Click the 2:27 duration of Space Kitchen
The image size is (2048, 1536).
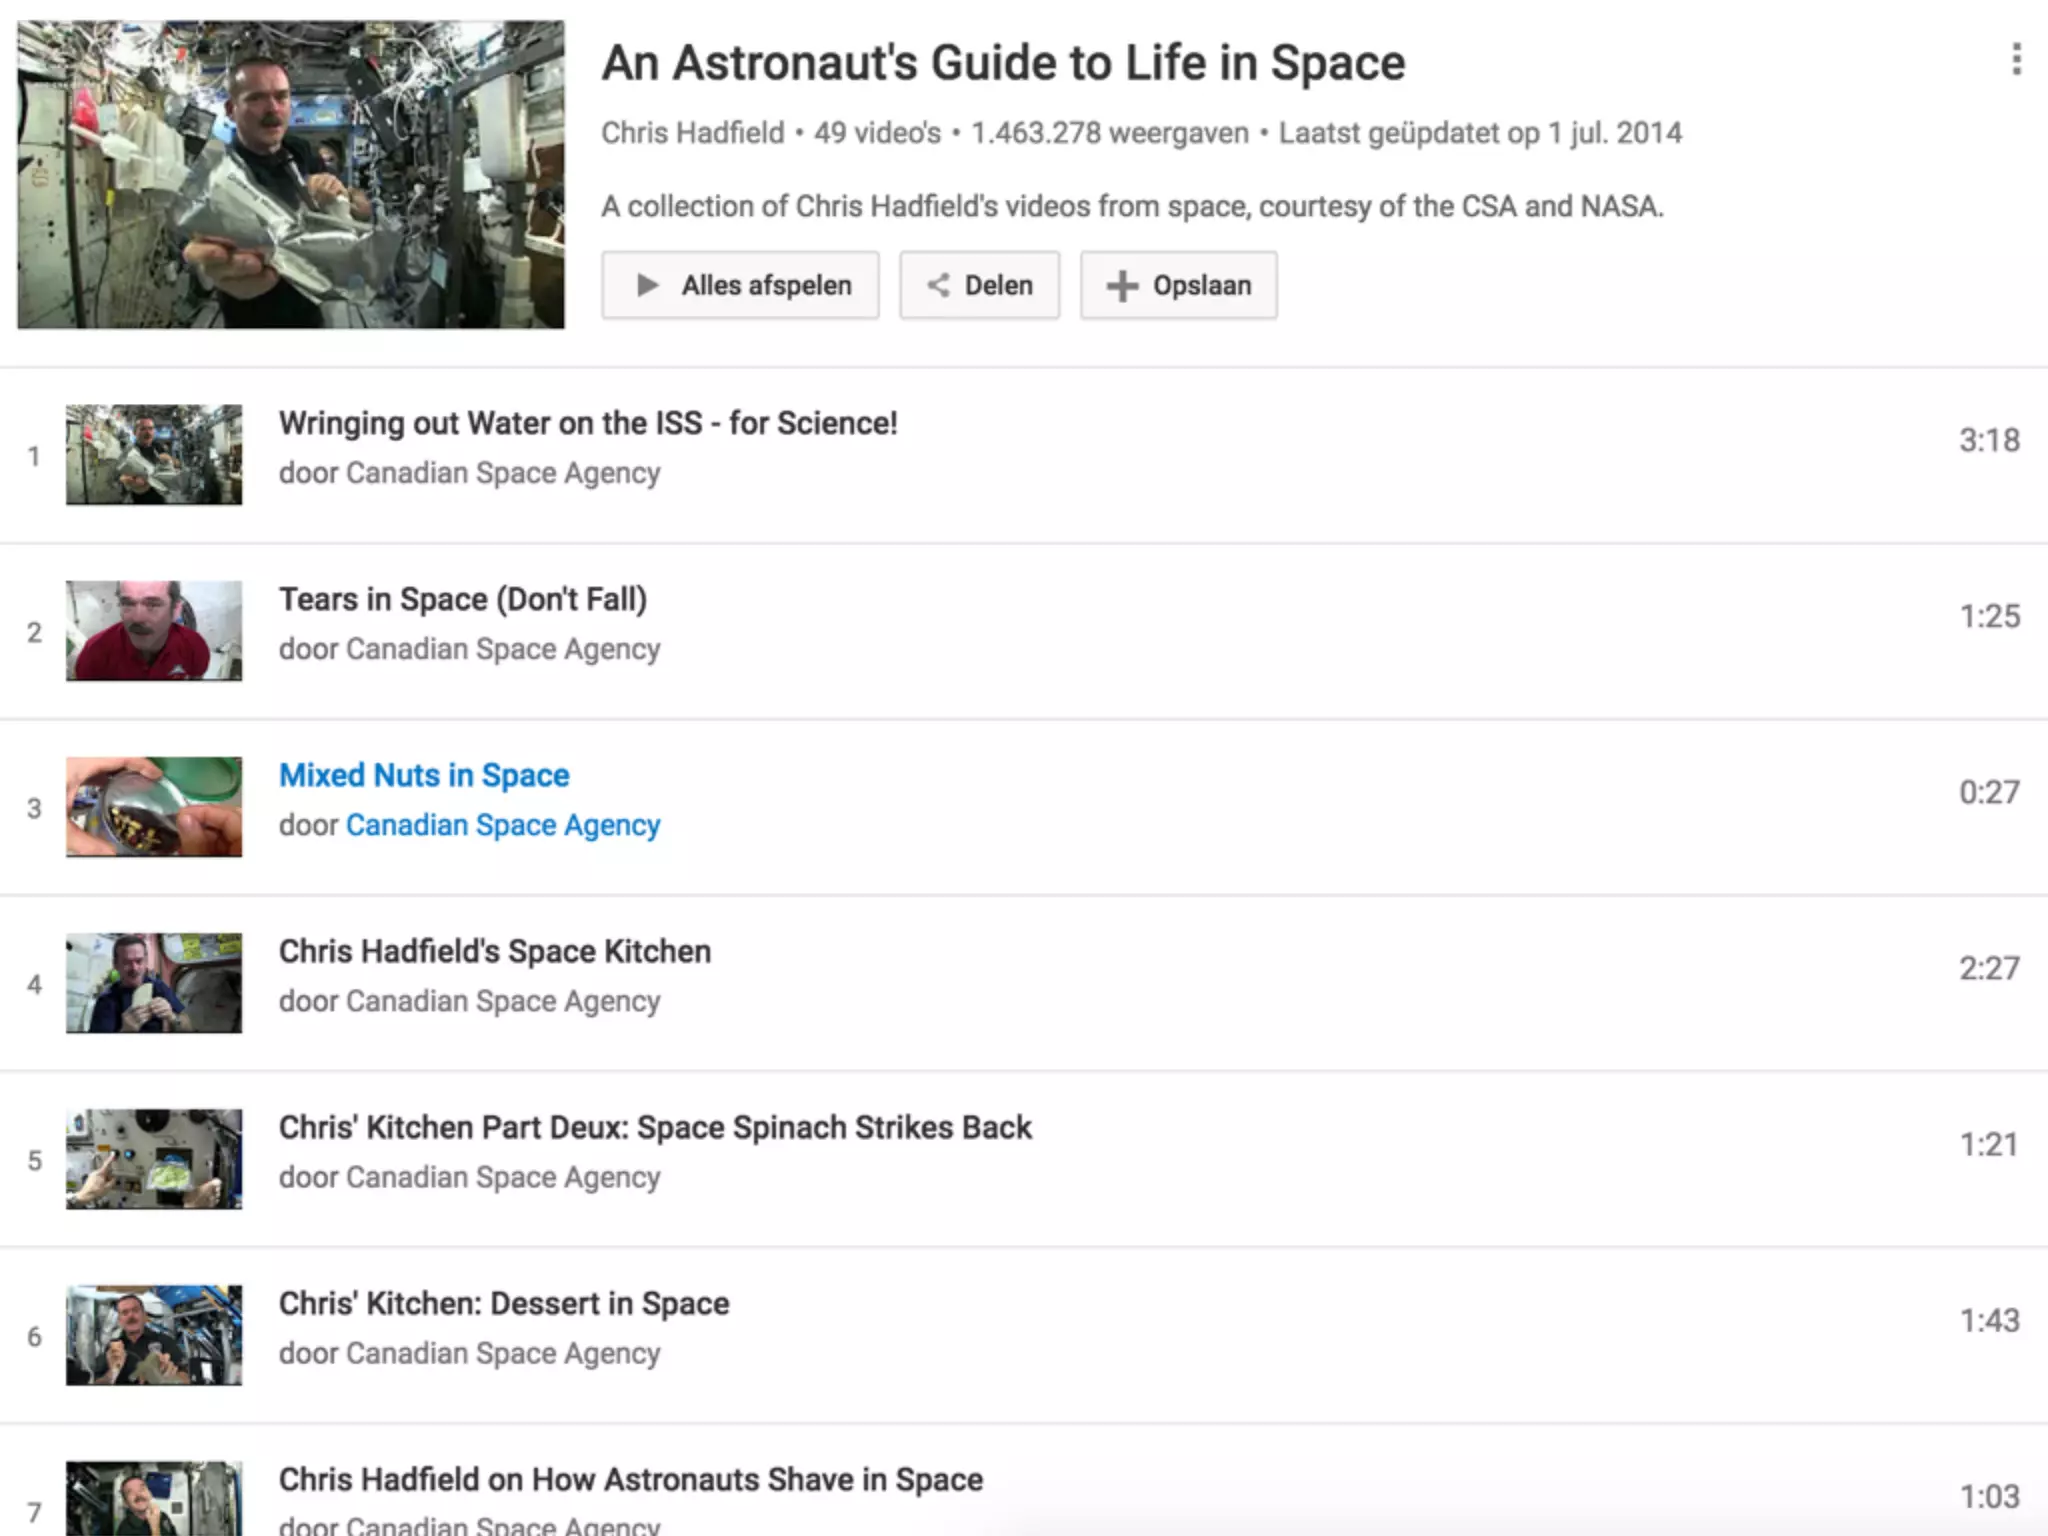tap(1988, 968)
